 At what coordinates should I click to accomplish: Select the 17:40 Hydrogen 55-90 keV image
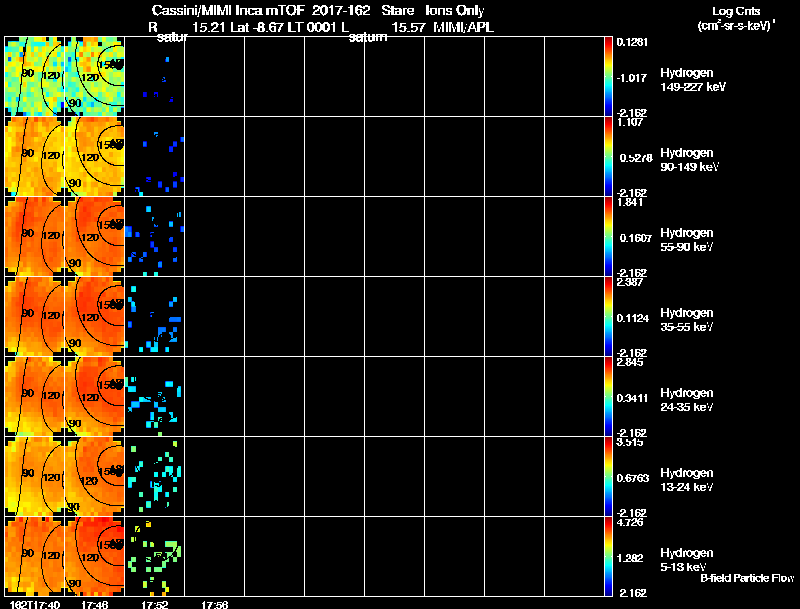pyautogui.click(x=35, y=237)
